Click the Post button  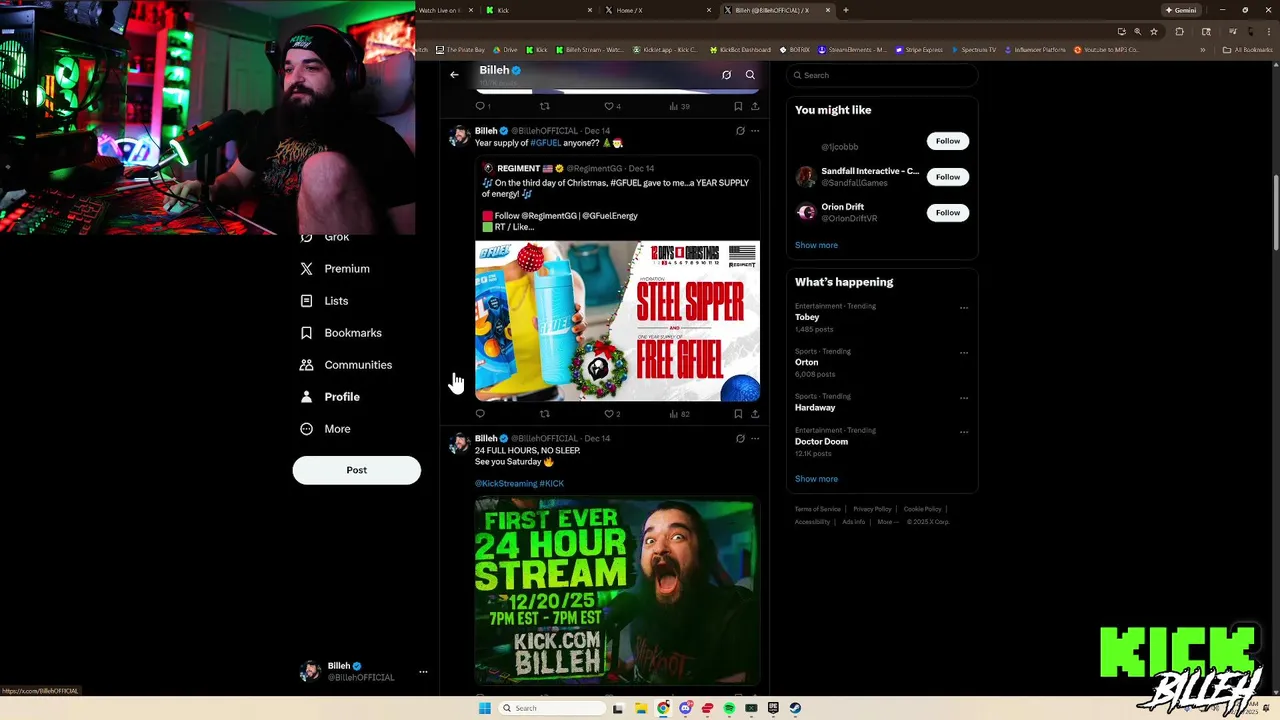[x=357, y=470]
